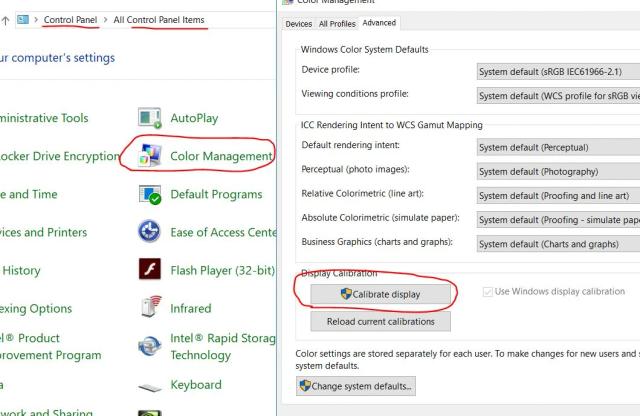
Task: Open the Ease of Access Center link
Action: point(223,232)
